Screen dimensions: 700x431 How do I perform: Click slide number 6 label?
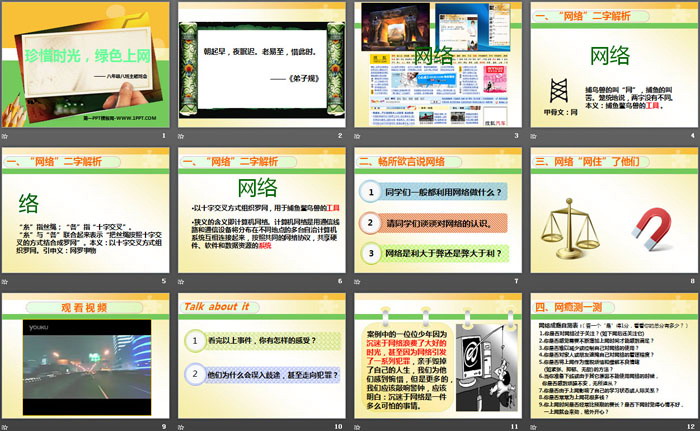click(340, 281)
